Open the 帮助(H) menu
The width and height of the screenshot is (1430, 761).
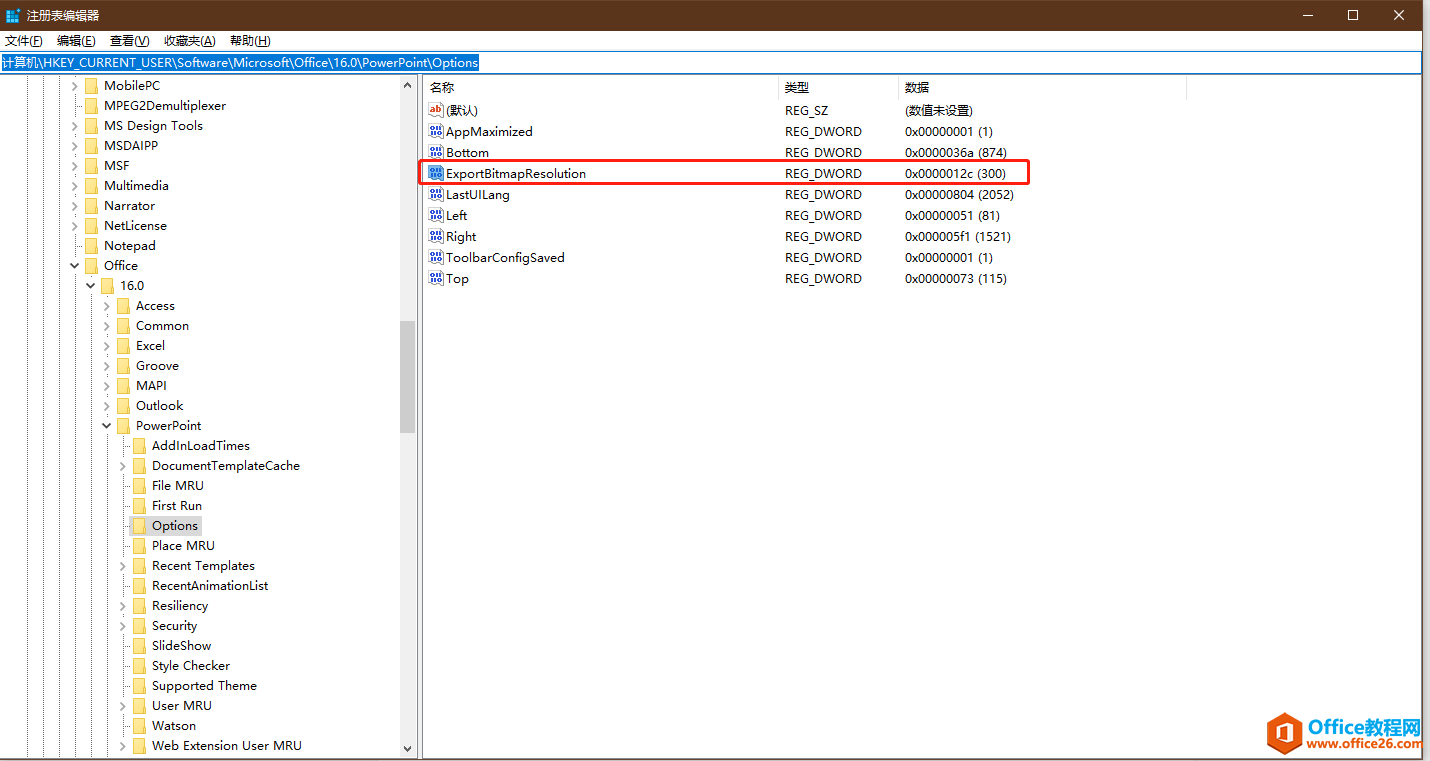pos(250,41)
